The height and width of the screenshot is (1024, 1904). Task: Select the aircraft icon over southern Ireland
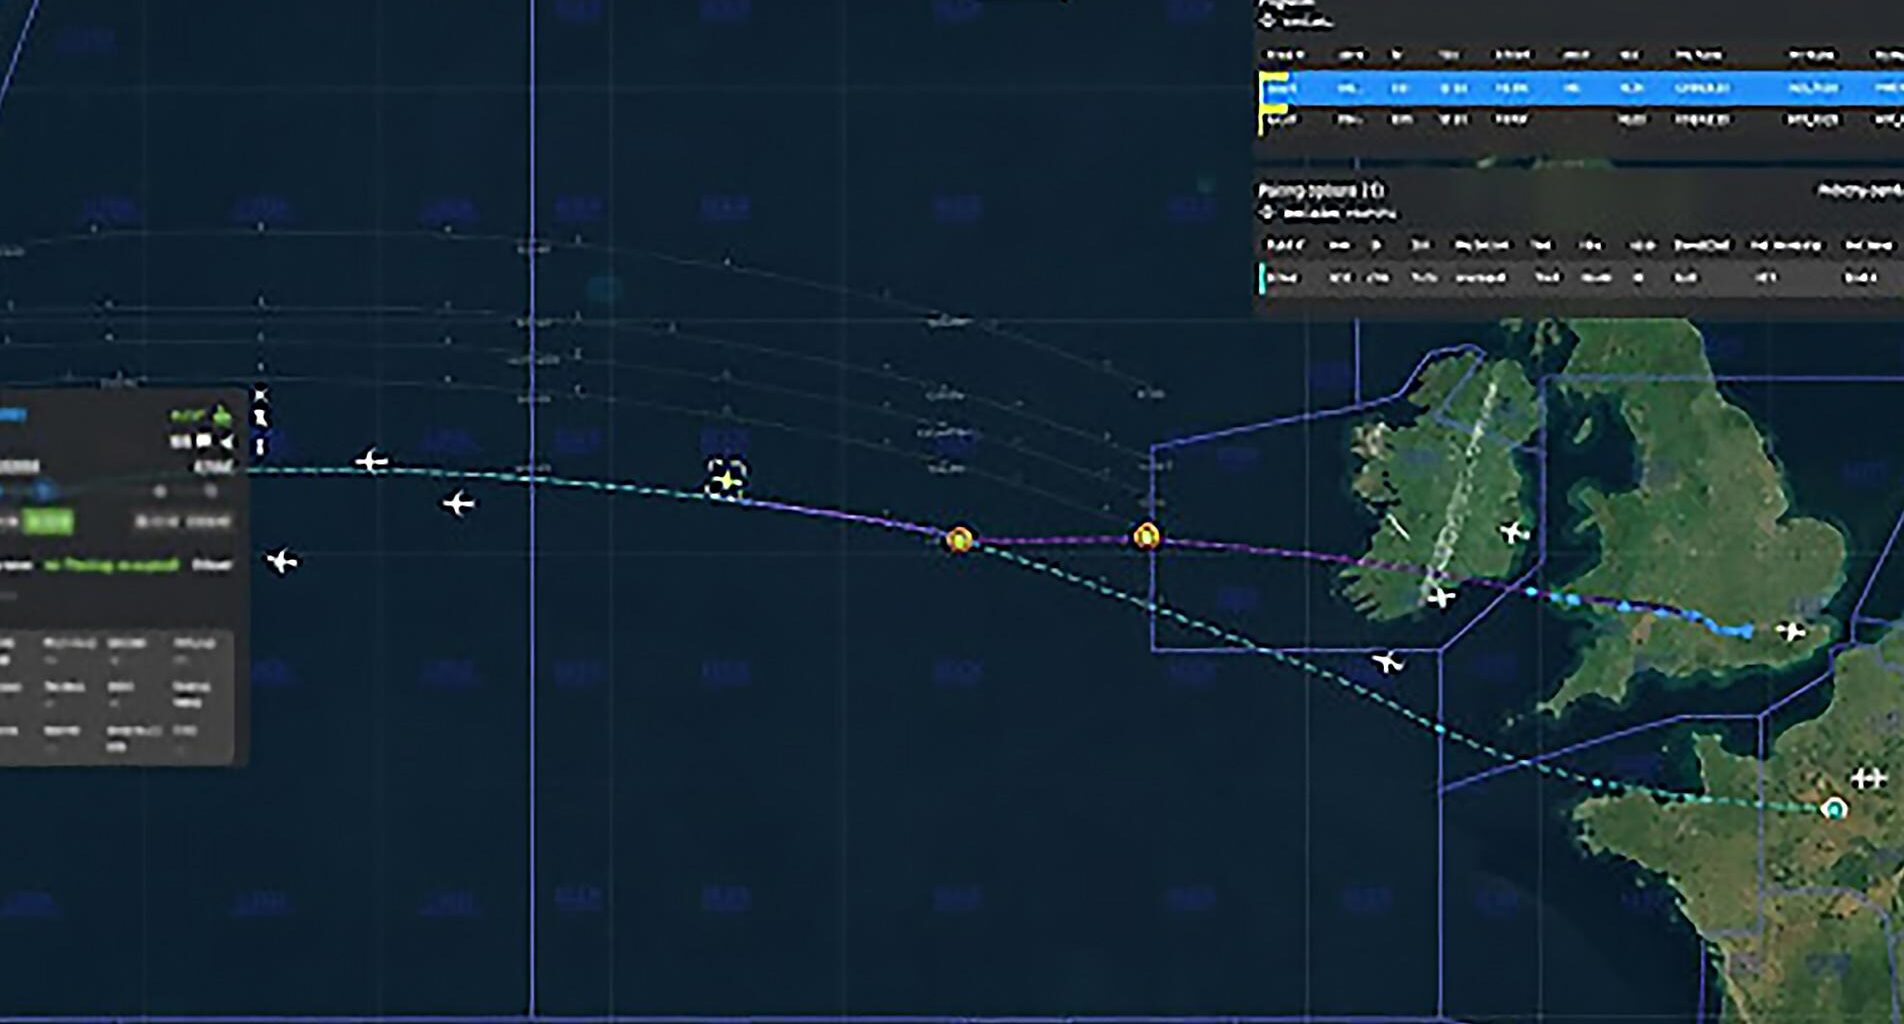(x=1442, y=598)
